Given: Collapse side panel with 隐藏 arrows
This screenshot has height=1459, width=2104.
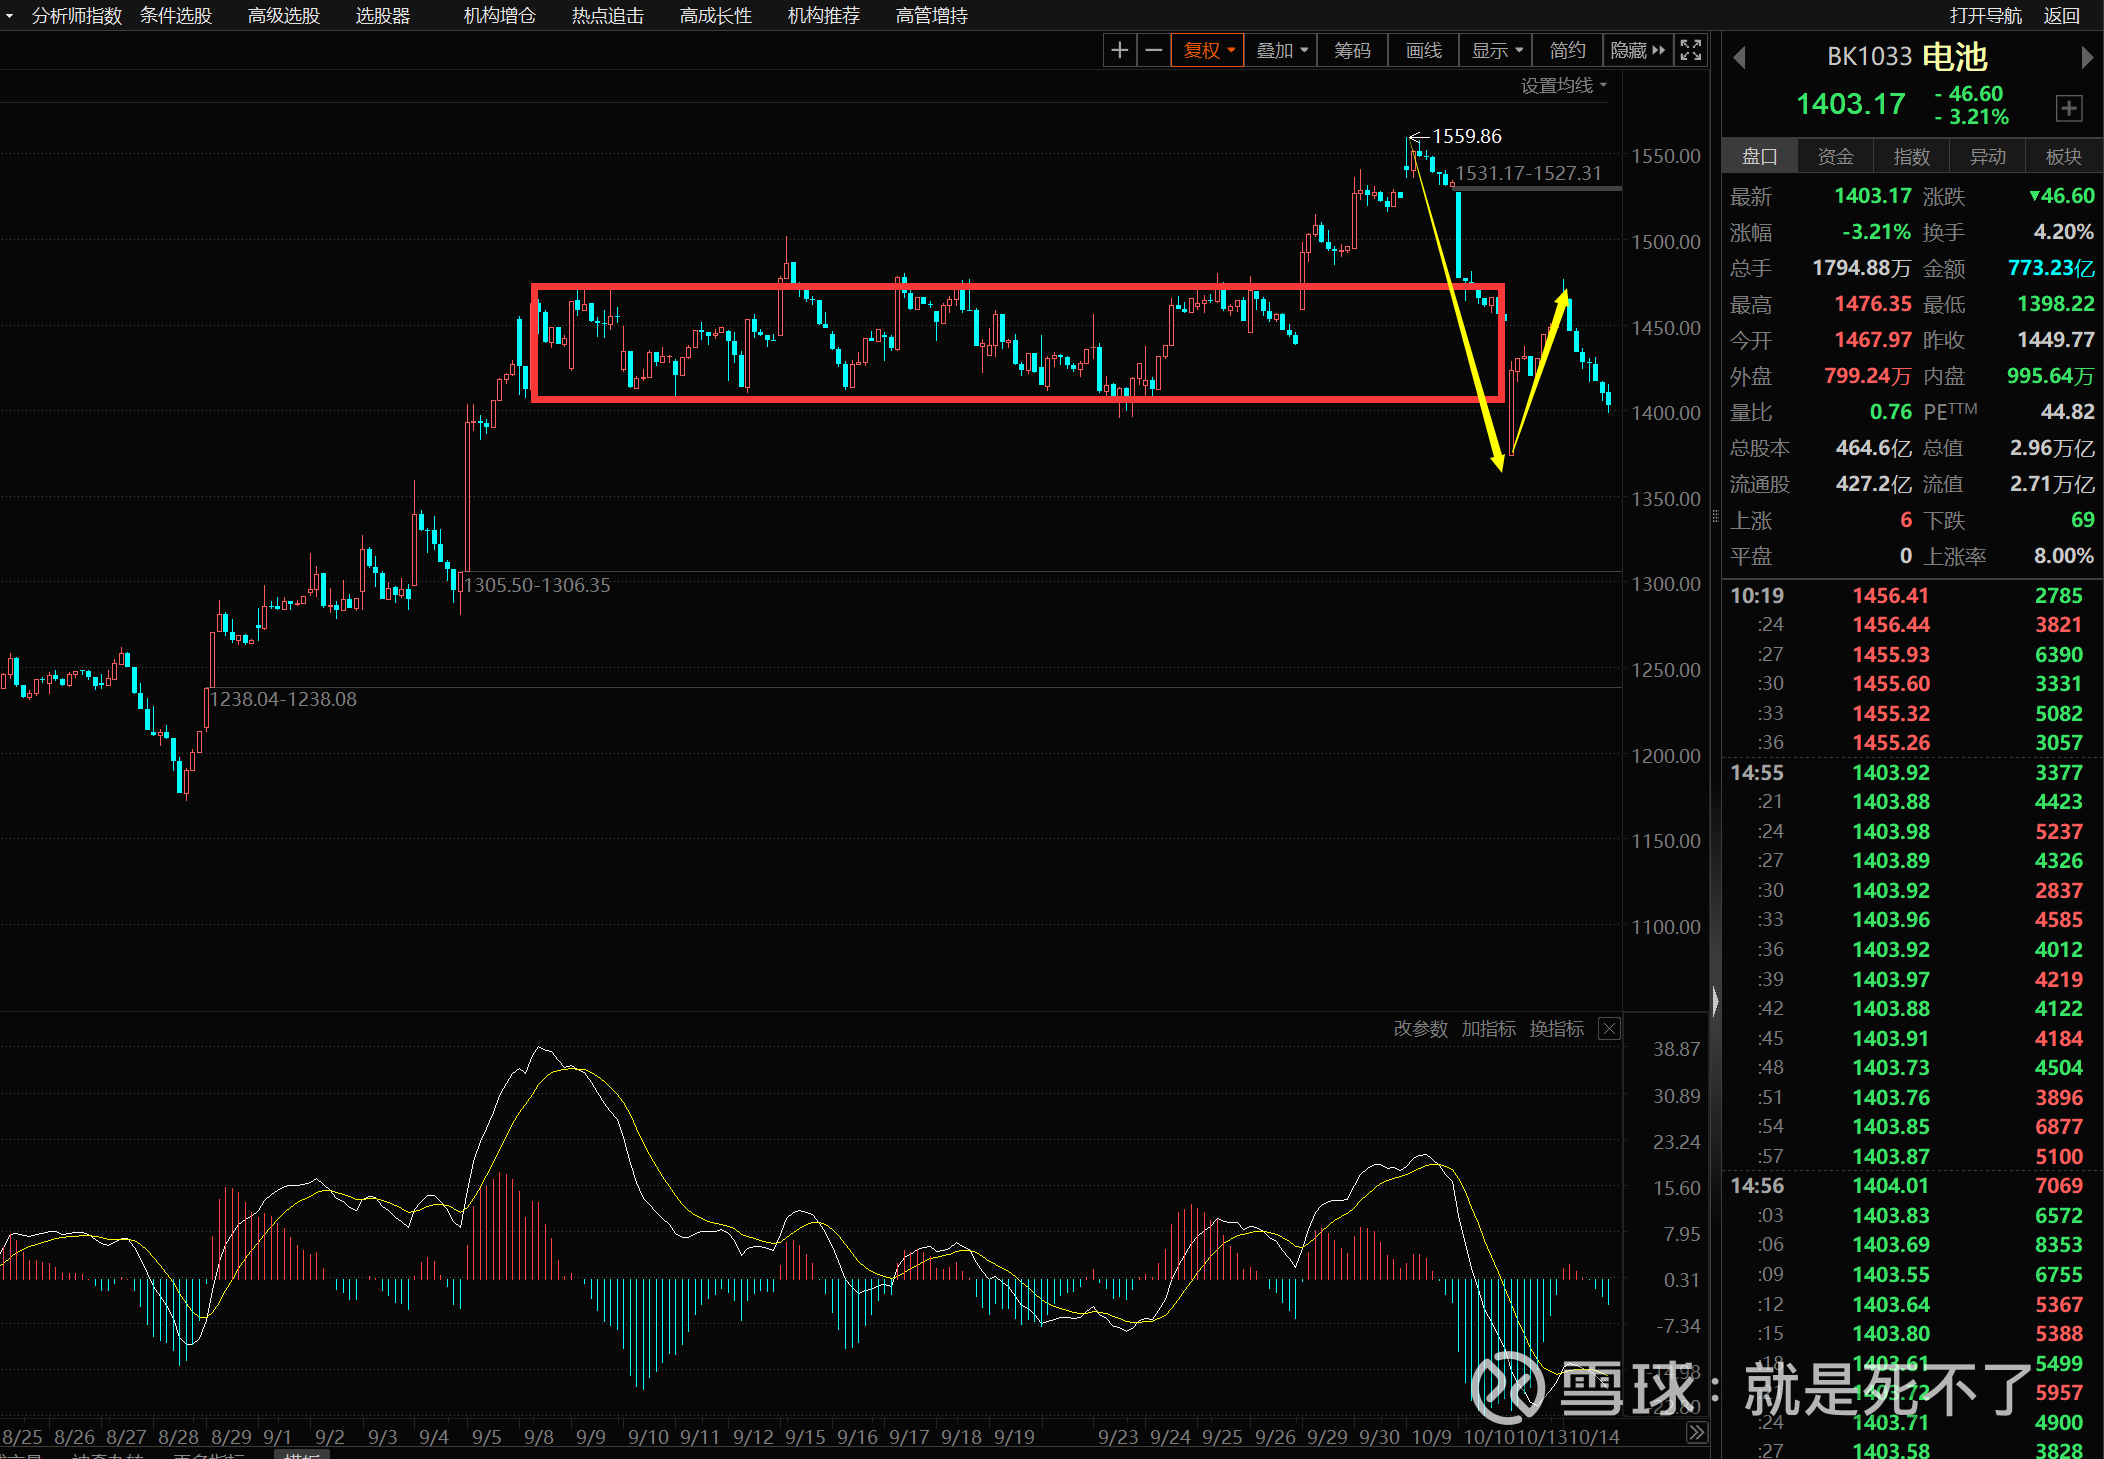Looking at the screenshot, I should pos(1638,50).
